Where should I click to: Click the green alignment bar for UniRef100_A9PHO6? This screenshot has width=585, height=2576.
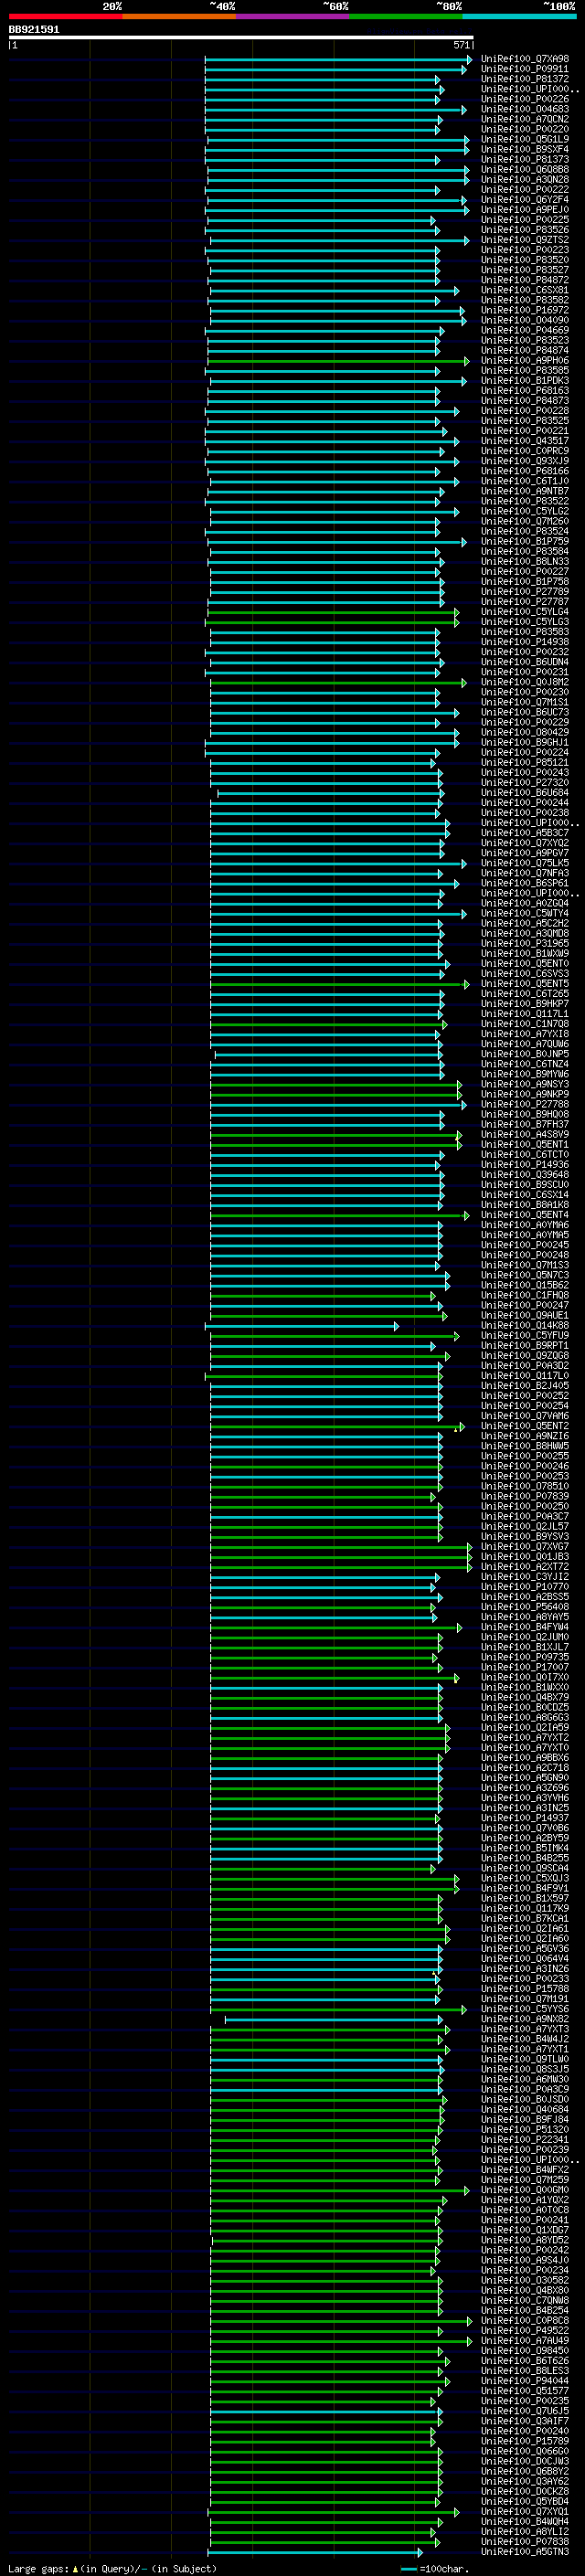click(338, 361)
